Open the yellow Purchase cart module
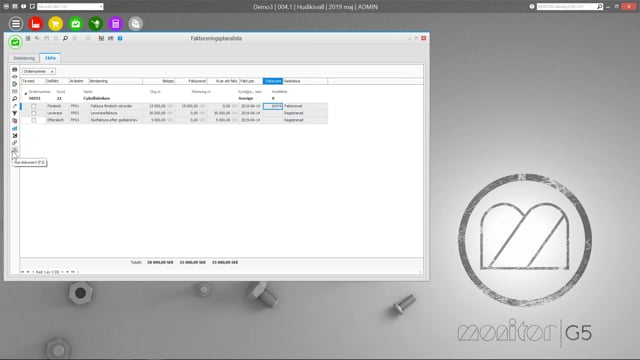This screenshot has width=640, height=360. (56, 24)
